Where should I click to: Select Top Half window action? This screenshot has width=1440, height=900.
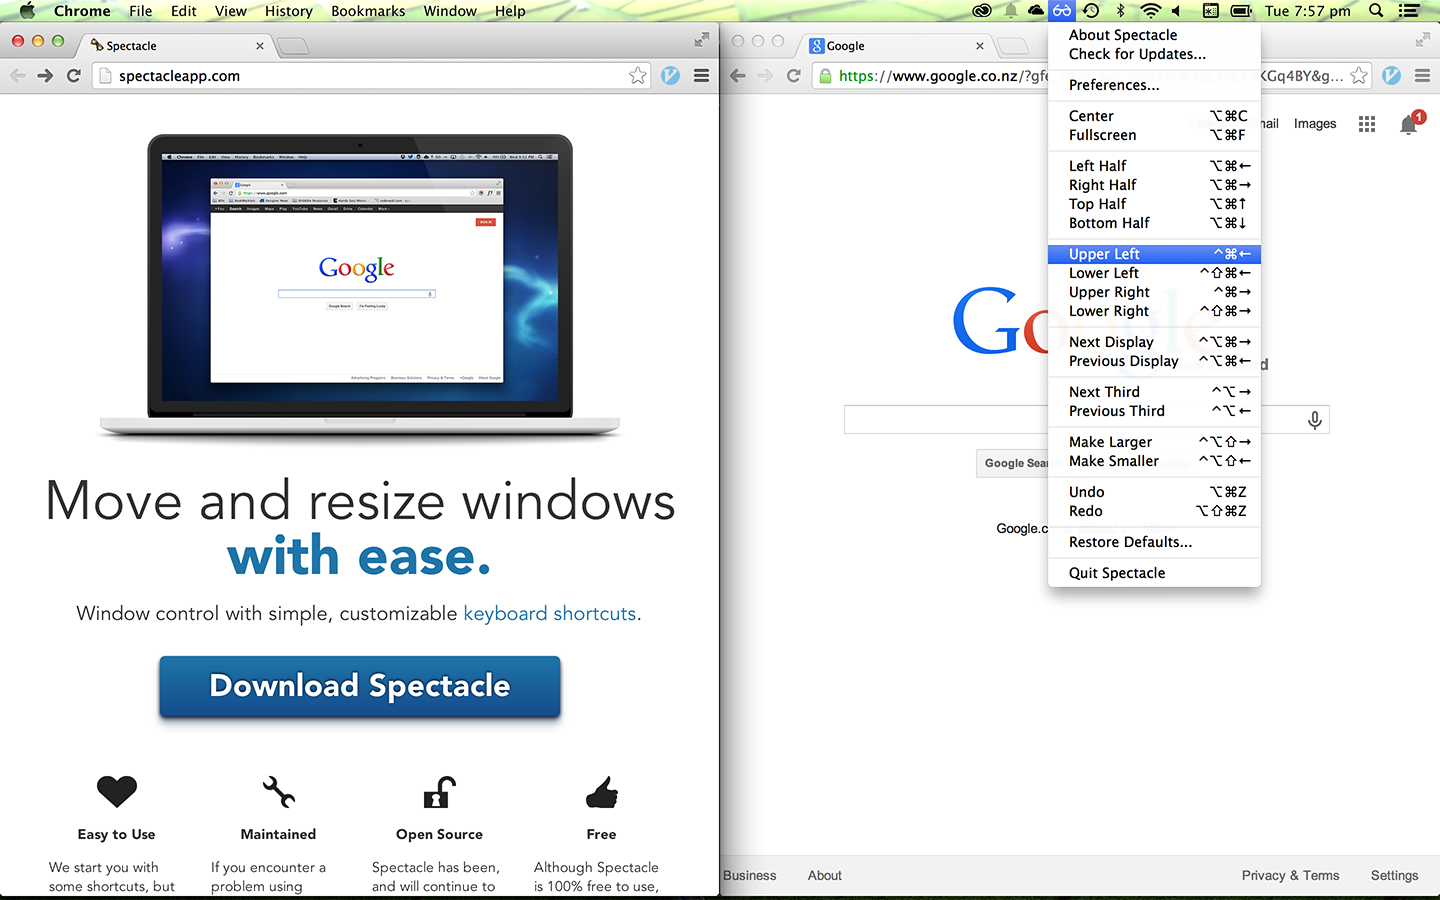click(x=1154, y=204)
